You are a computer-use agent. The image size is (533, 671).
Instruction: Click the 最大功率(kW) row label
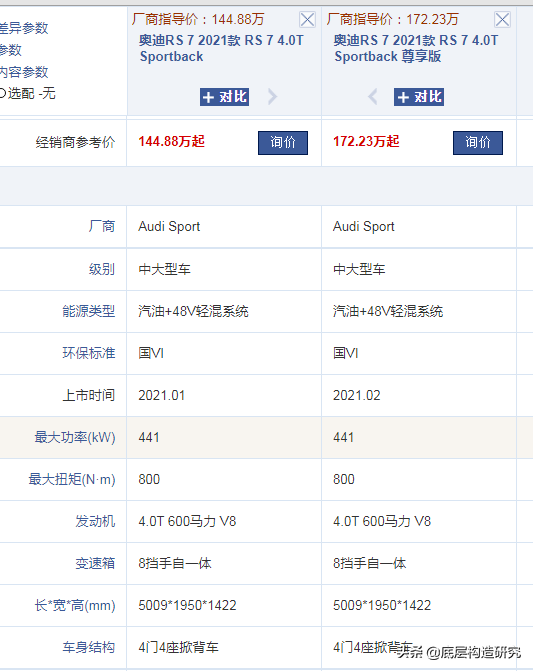click(x=75, y=437)
